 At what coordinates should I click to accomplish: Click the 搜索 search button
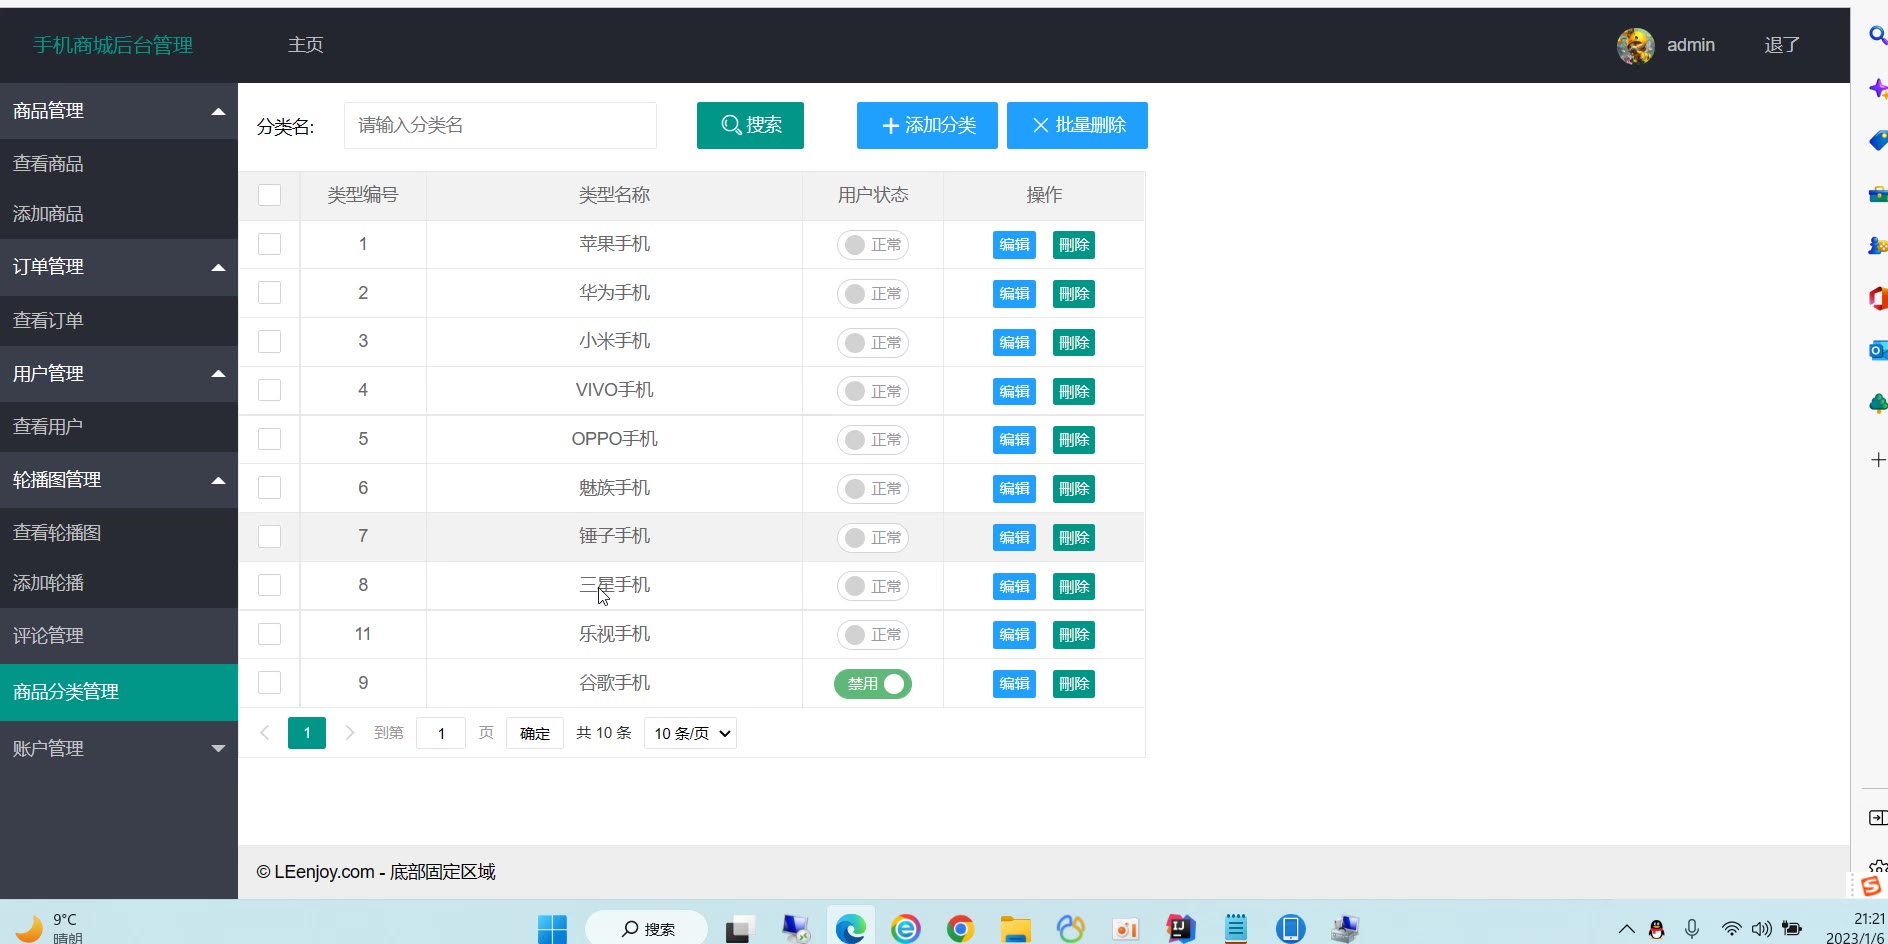click(750, 125)
